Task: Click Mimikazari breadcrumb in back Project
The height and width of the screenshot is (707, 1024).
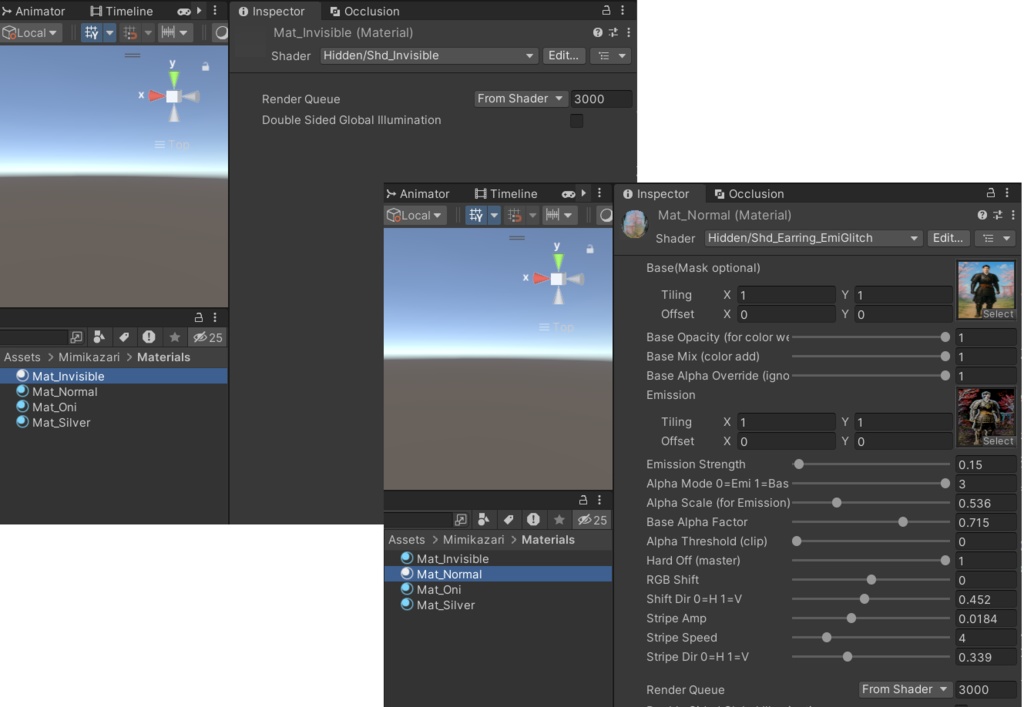Action: click(x=89, y=357)
